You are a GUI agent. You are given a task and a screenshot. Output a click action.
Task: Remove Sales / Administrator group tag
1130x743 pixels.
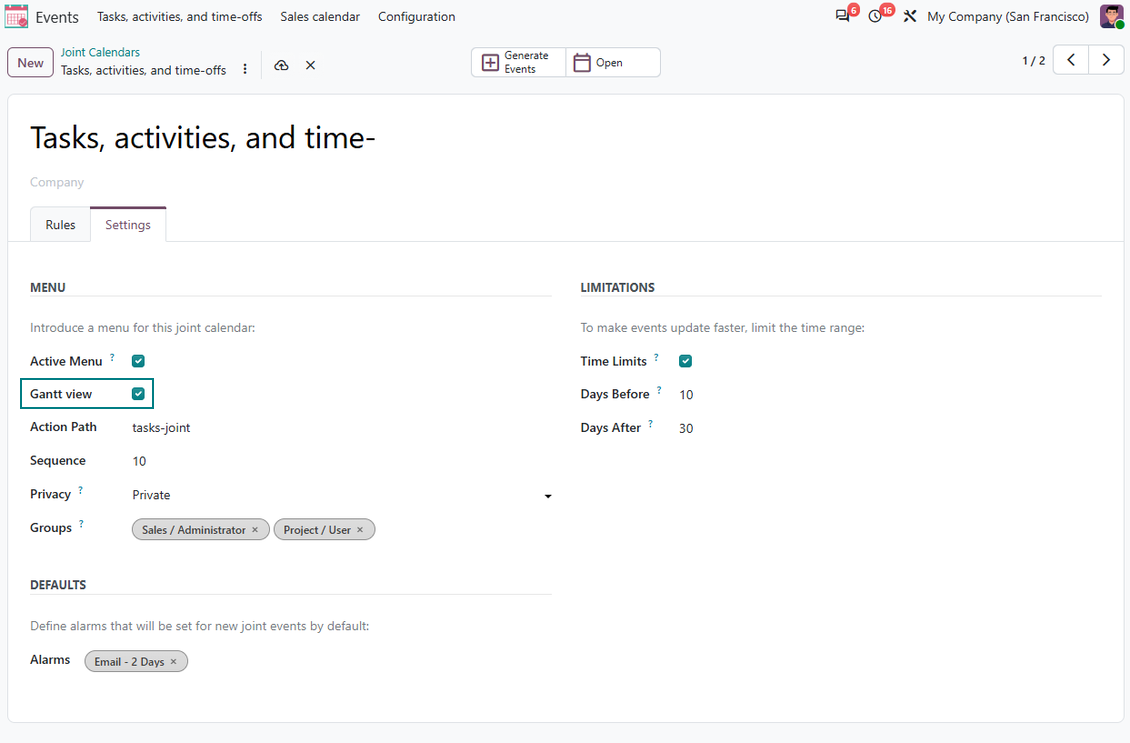click(255, 530)
